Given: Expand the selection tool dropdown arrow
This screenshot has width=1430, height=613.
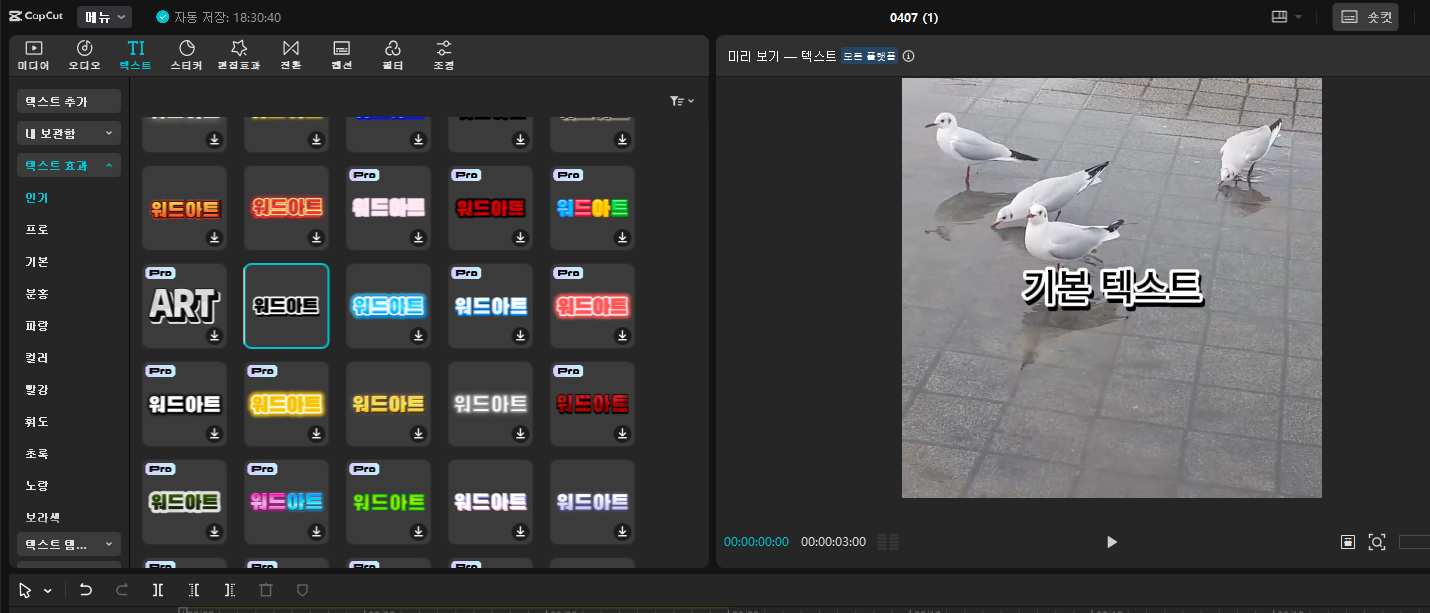Looking at the screenshot, I should tap(48, 591).
